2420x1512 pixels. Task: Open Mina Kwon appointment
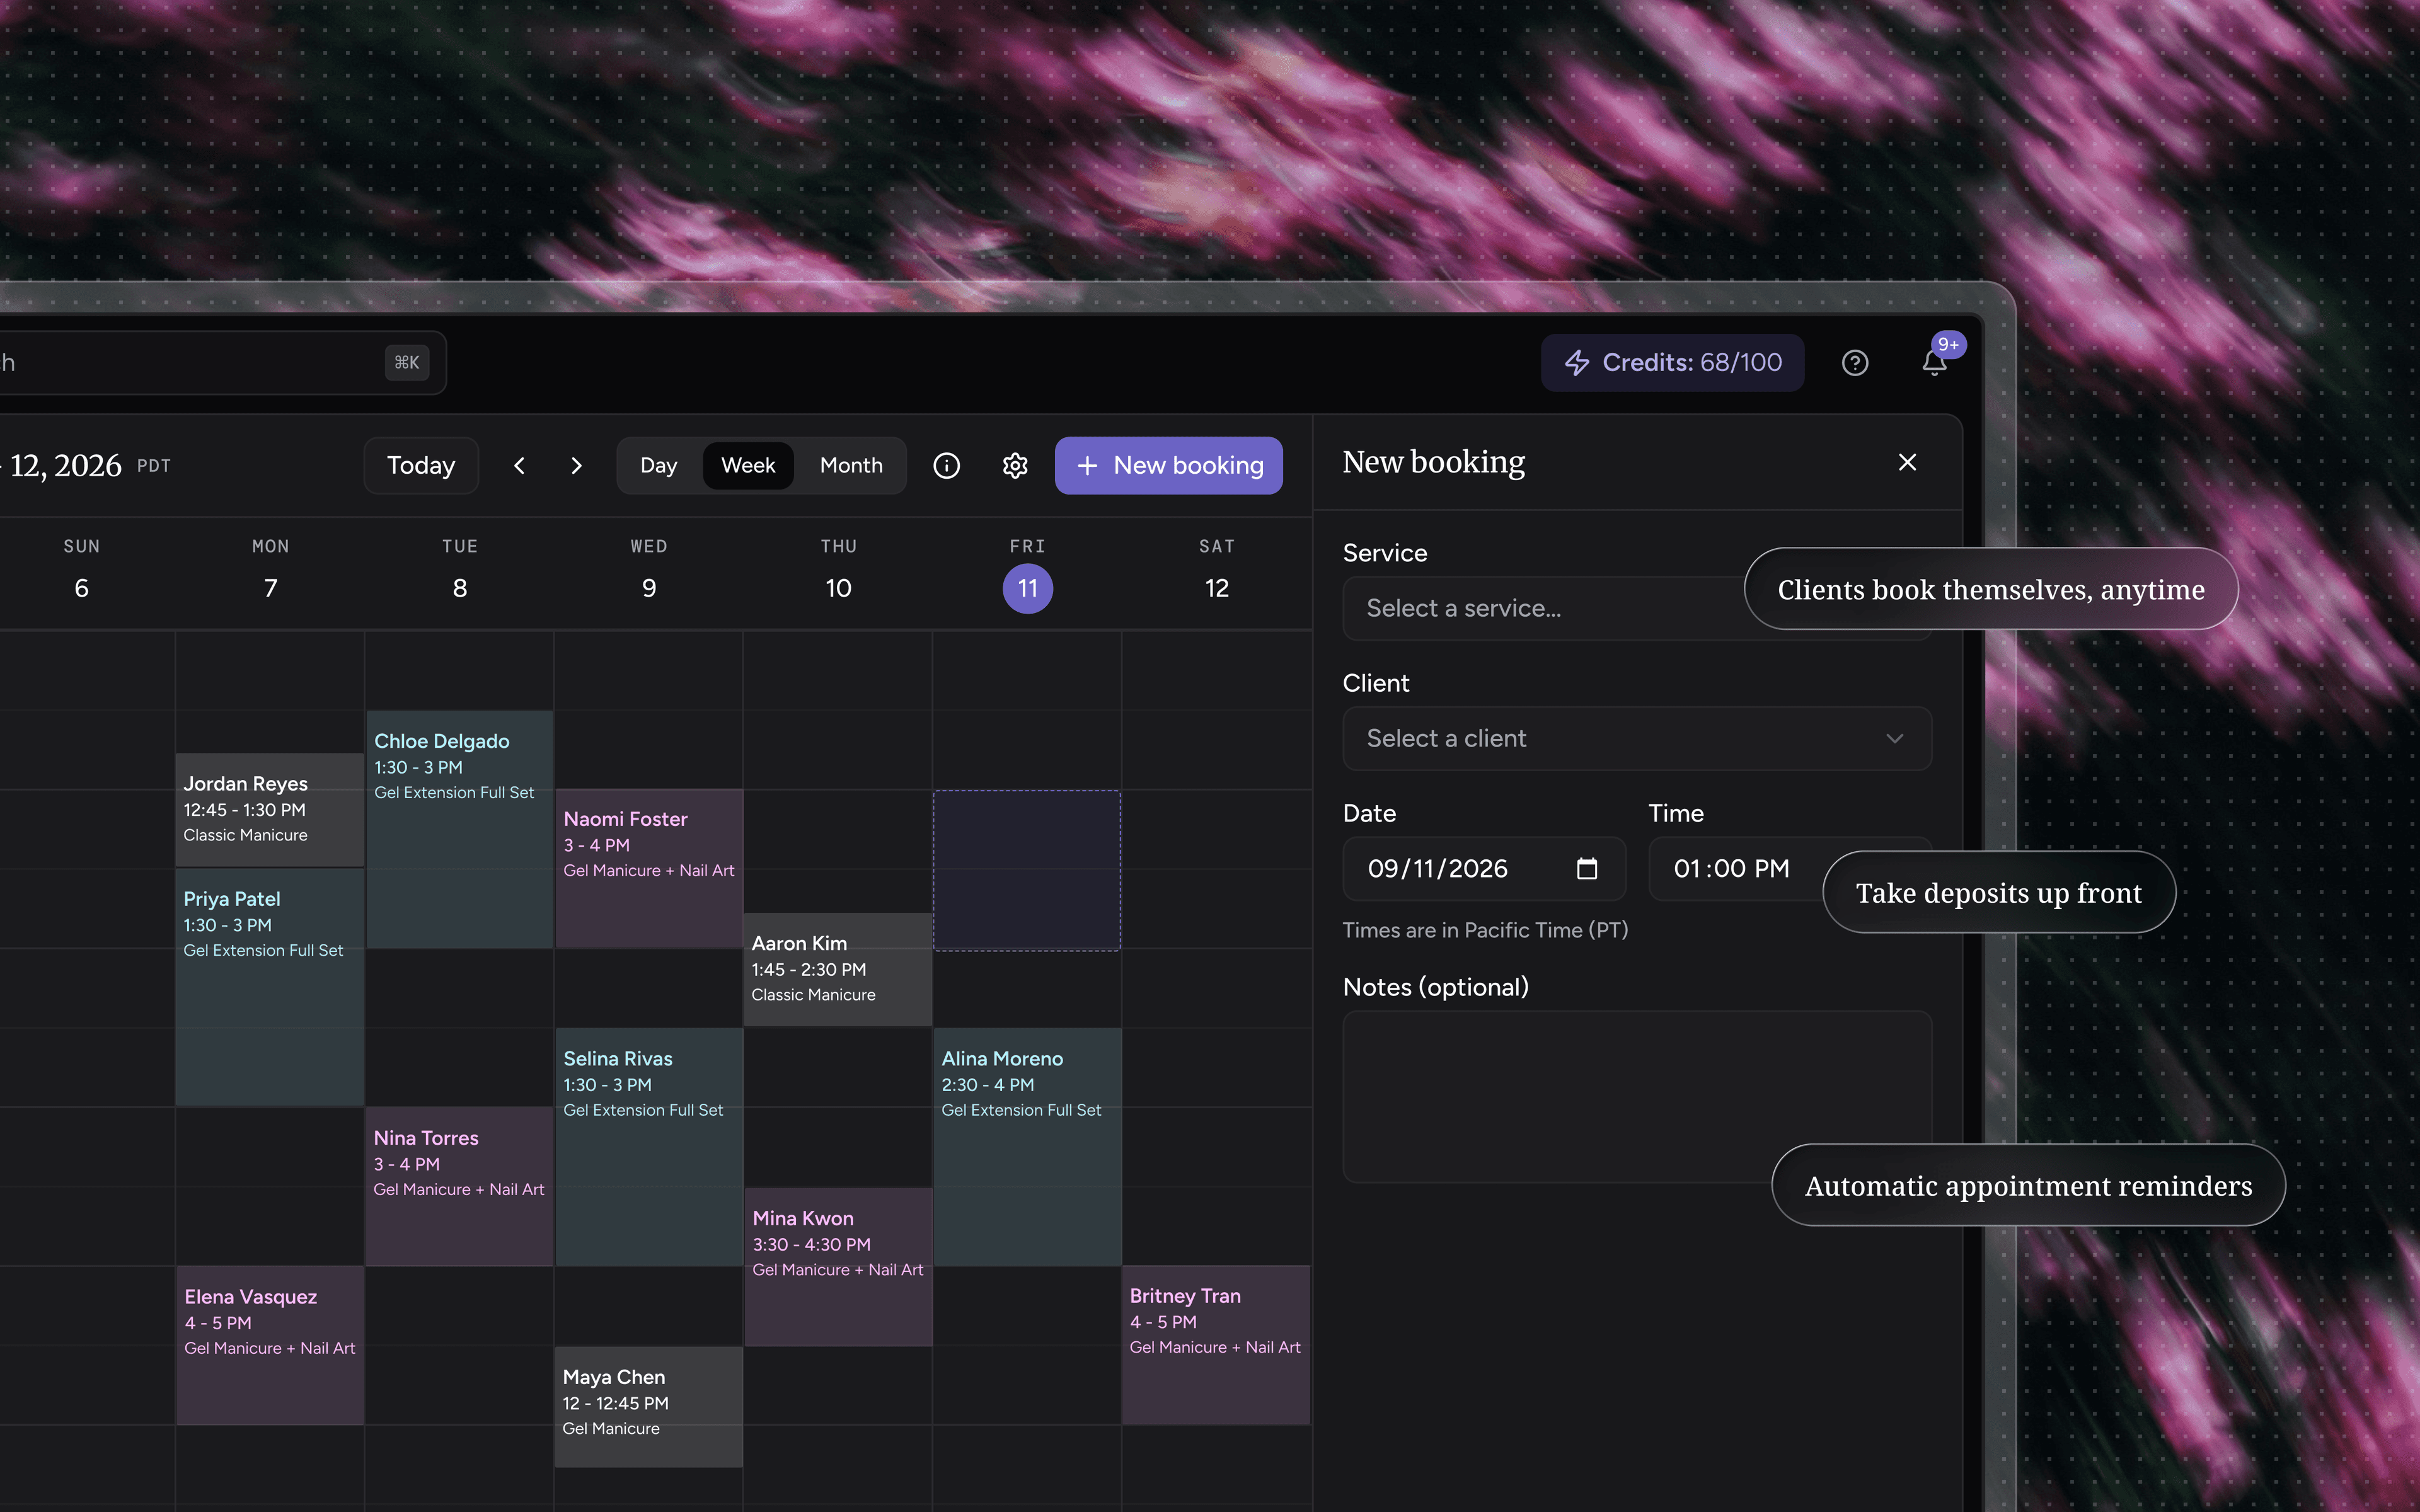838,1267
